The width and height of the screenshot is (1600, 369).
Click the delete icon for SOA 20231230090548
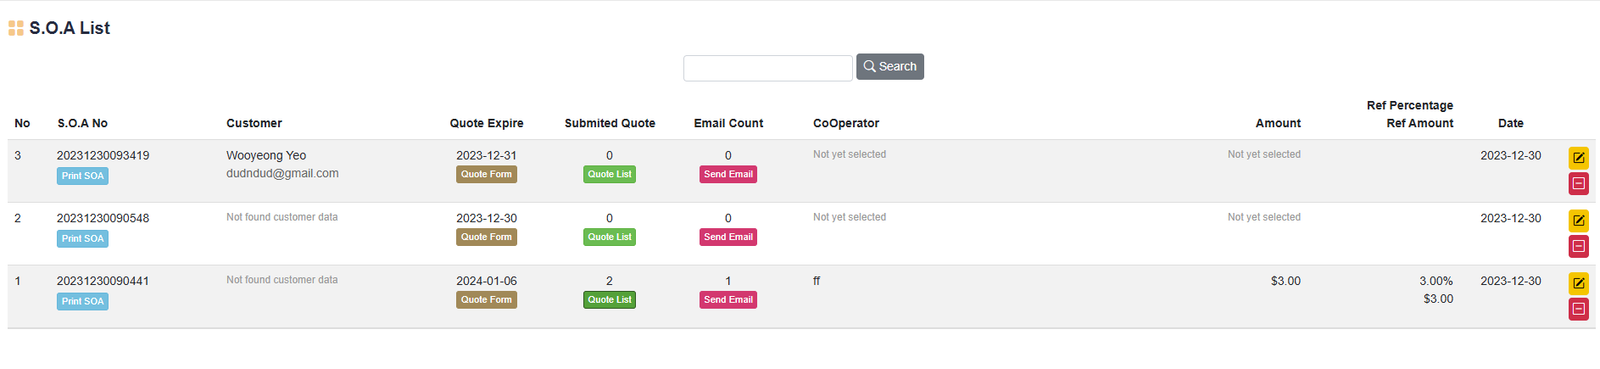tap(1578, 246)
